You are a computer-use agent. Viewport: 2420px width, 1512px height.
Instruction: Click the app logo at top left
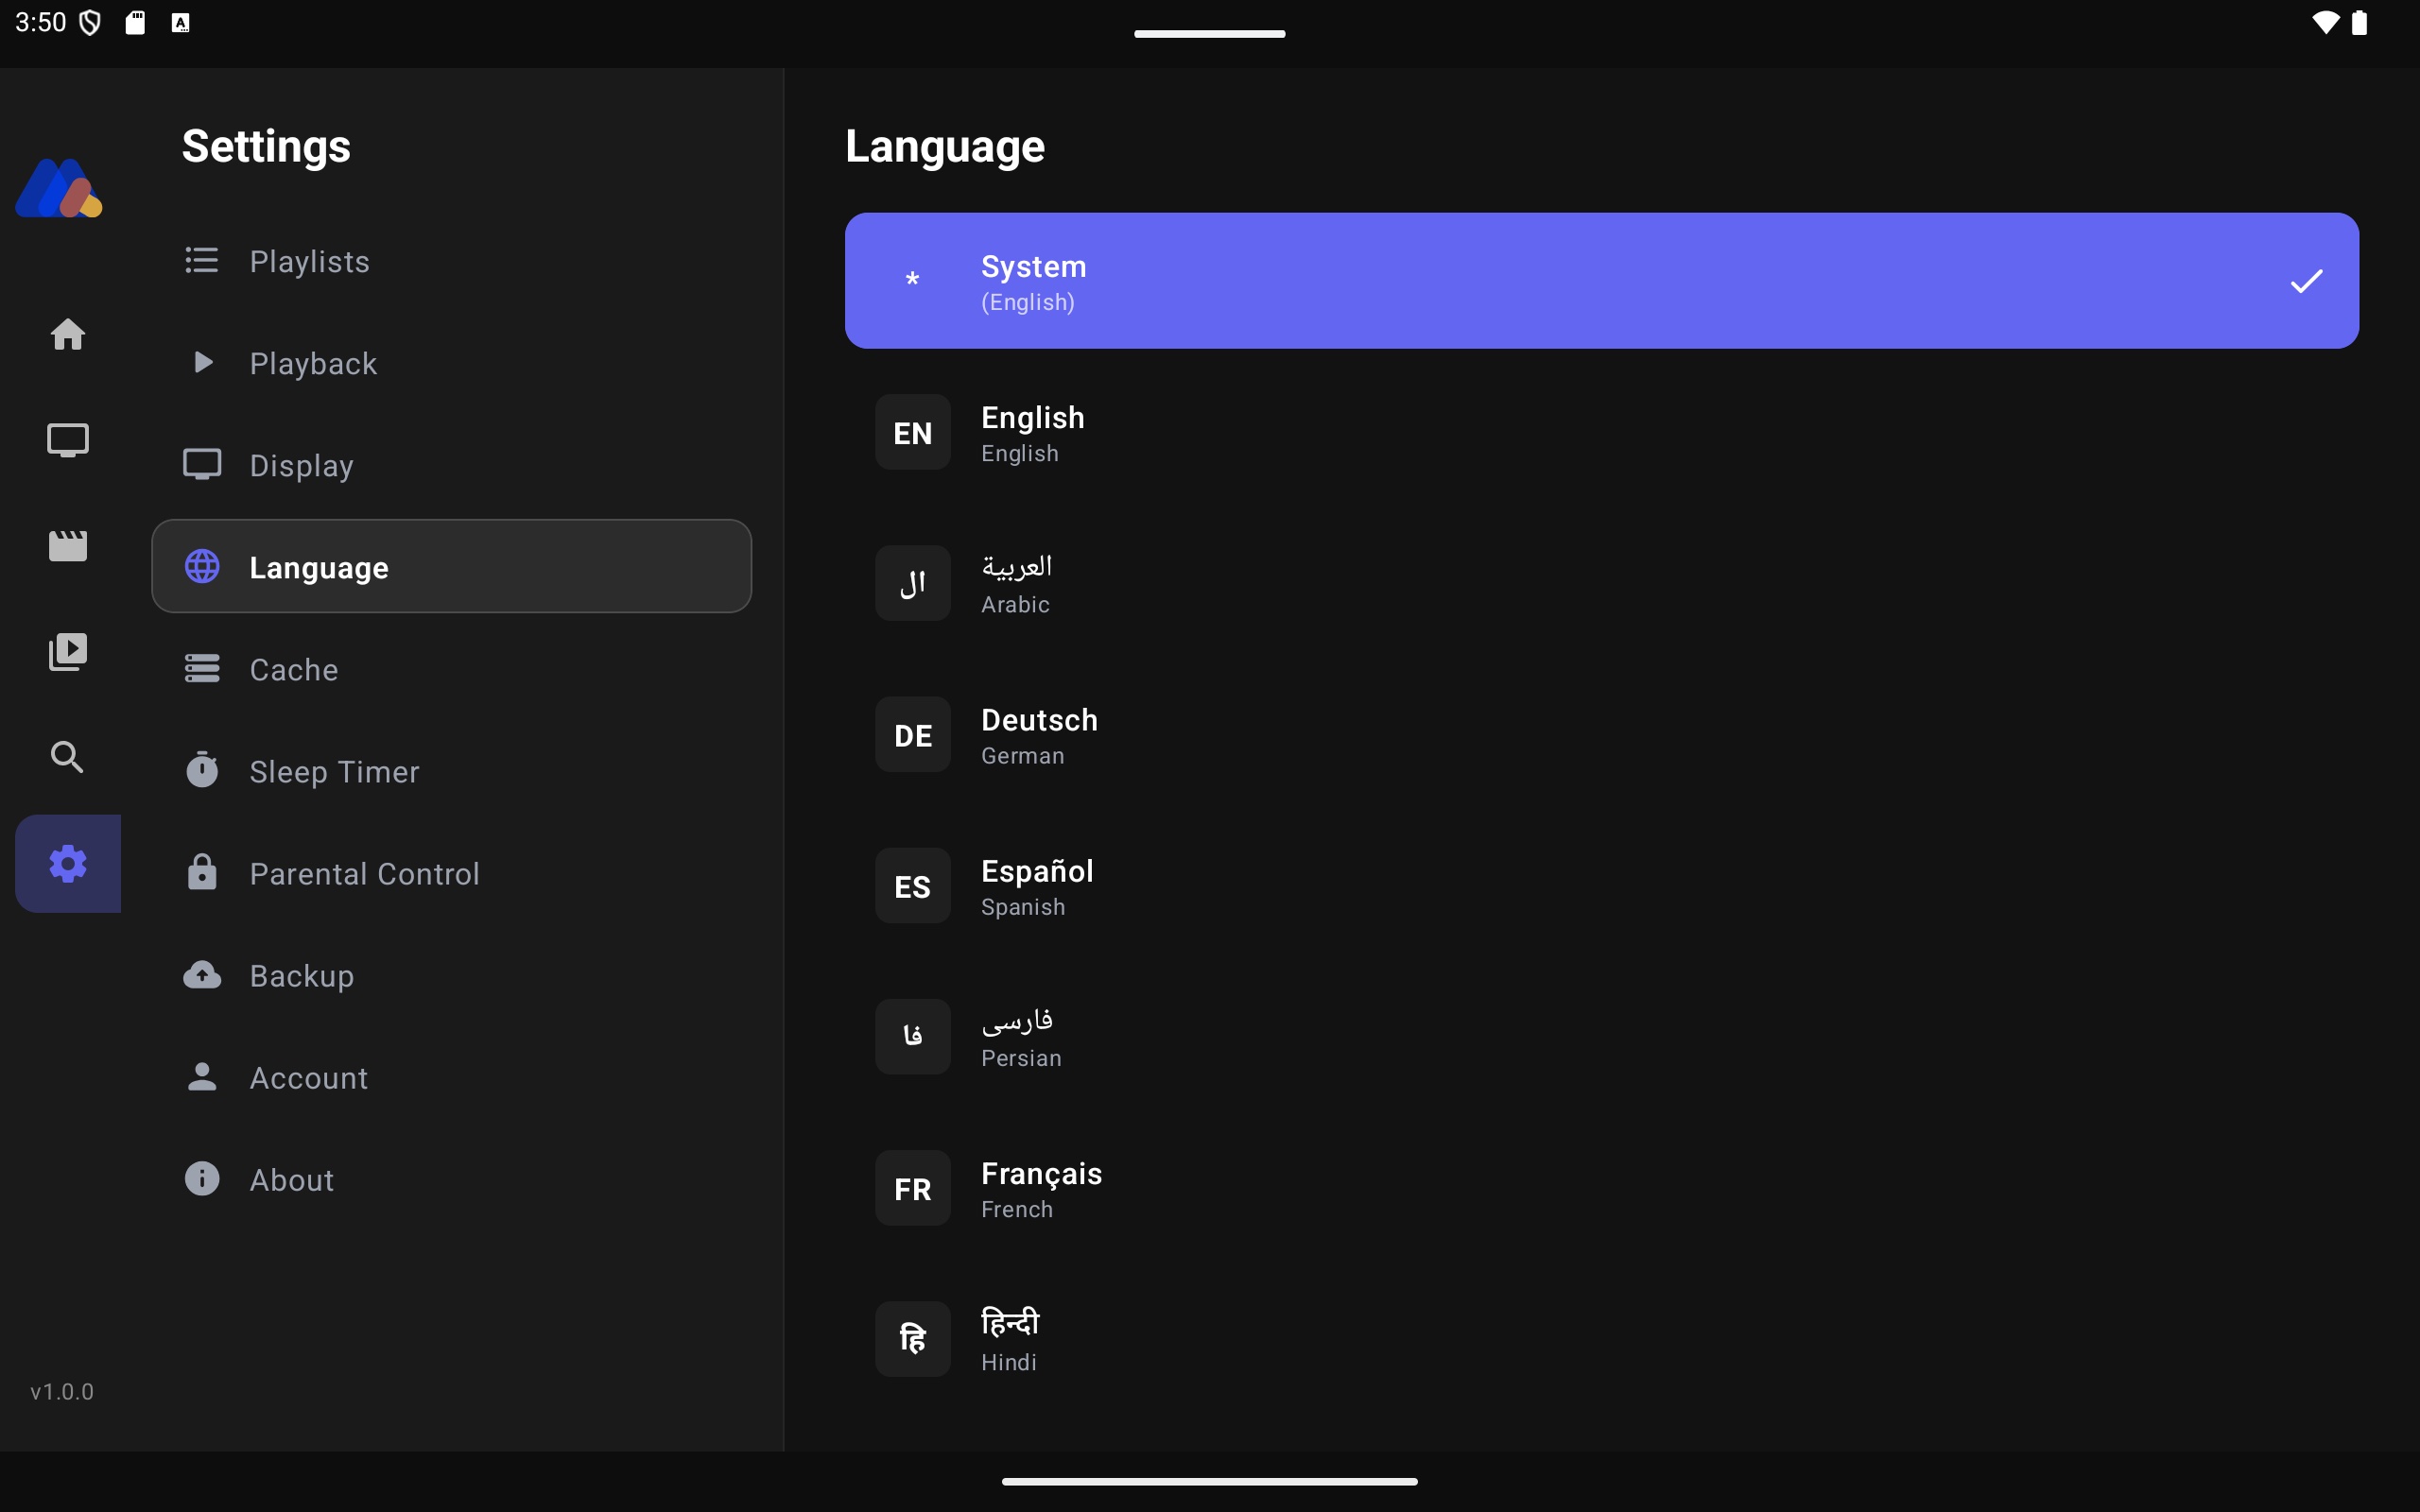coord(59,188)
